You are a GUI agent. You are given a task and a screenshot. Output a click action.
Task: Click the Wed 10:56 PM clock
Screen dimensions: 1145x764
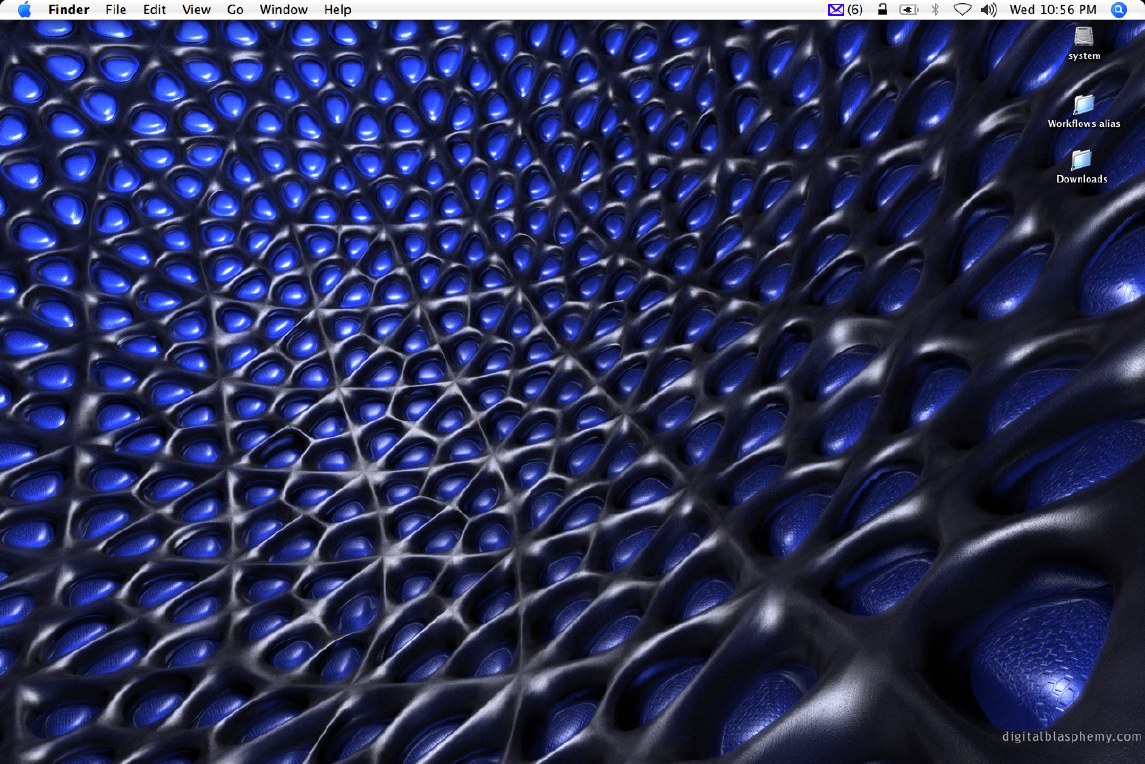click(1053, 9)
